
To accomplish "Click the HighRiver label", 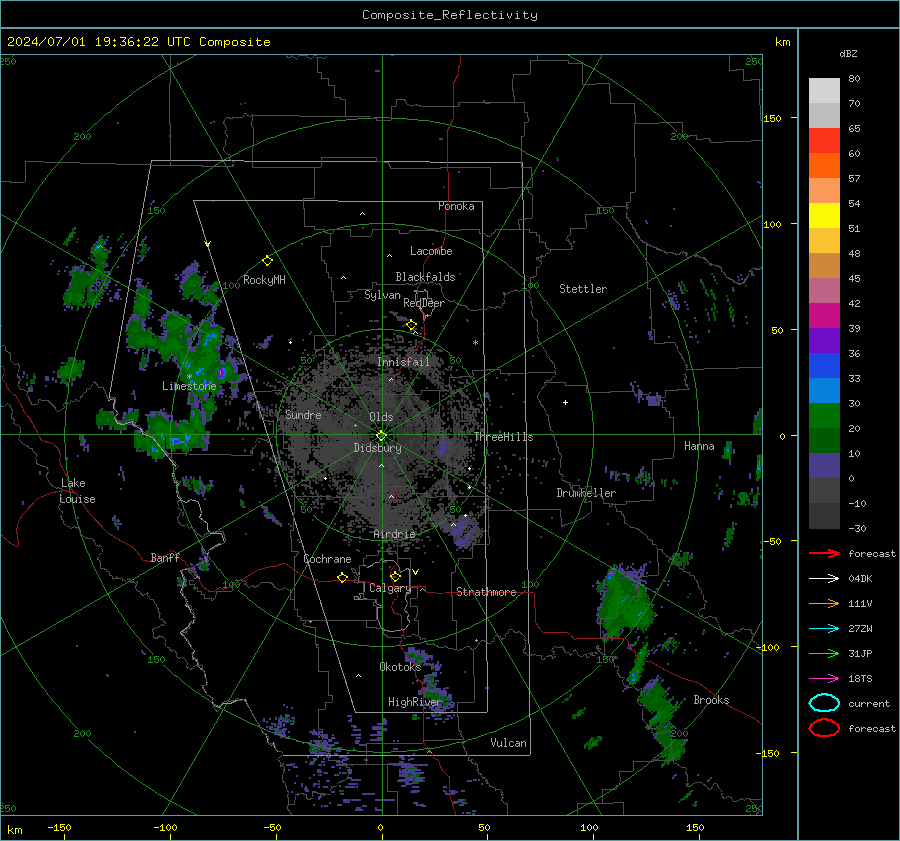I will tap(415, 702).
